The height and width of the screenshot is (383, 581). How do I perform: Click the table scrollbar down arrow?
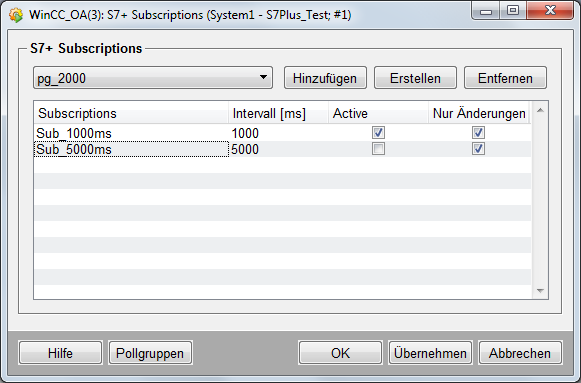540,291
